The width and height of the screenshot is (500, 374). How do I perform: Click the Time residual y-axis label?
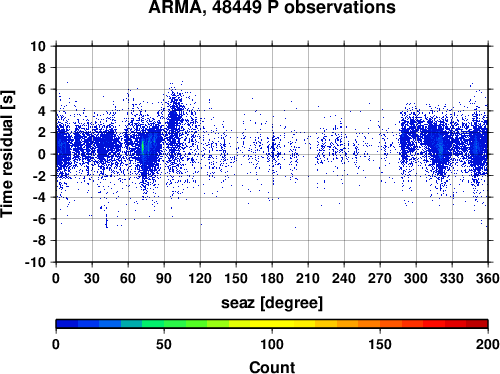(x=7, y=154)
